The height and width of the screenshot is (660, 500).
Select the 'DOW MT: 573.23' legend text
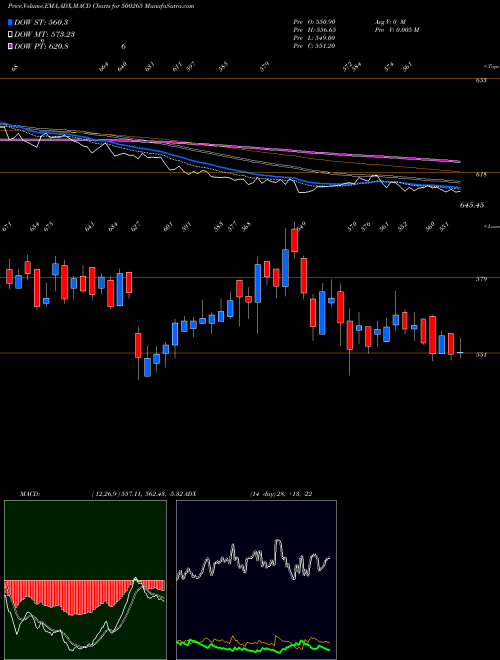click(x=45, y=34)
